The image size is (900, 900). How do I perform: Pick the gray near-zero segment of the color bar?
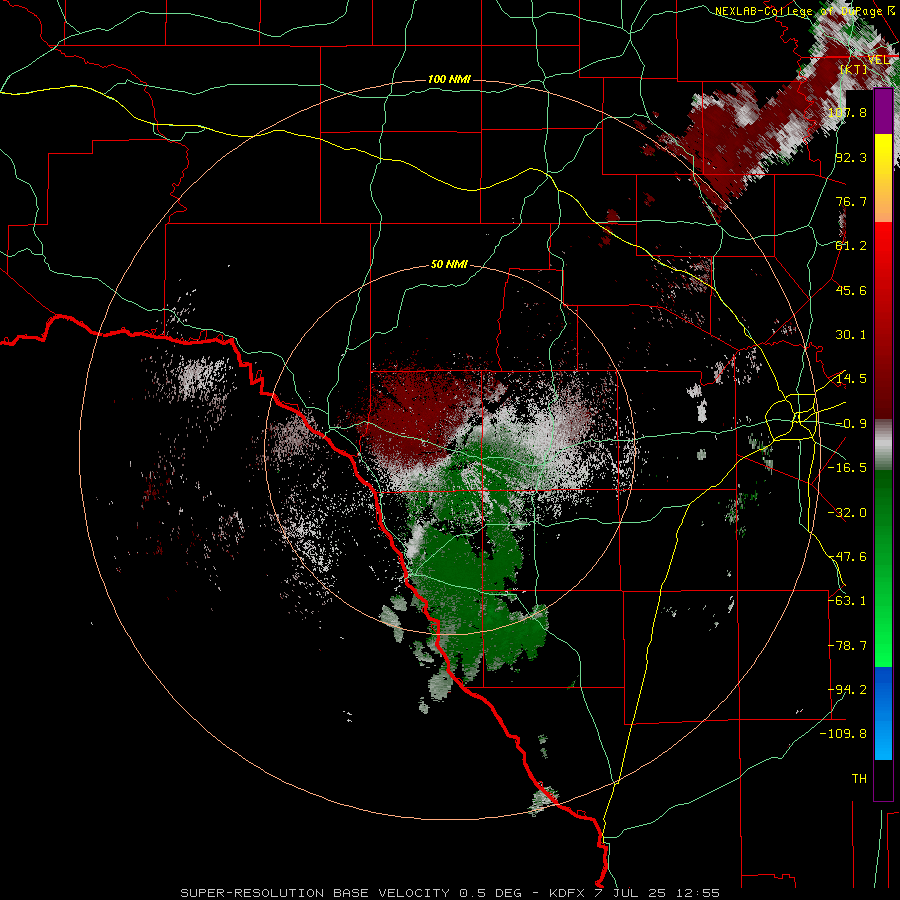pos(883,445)
